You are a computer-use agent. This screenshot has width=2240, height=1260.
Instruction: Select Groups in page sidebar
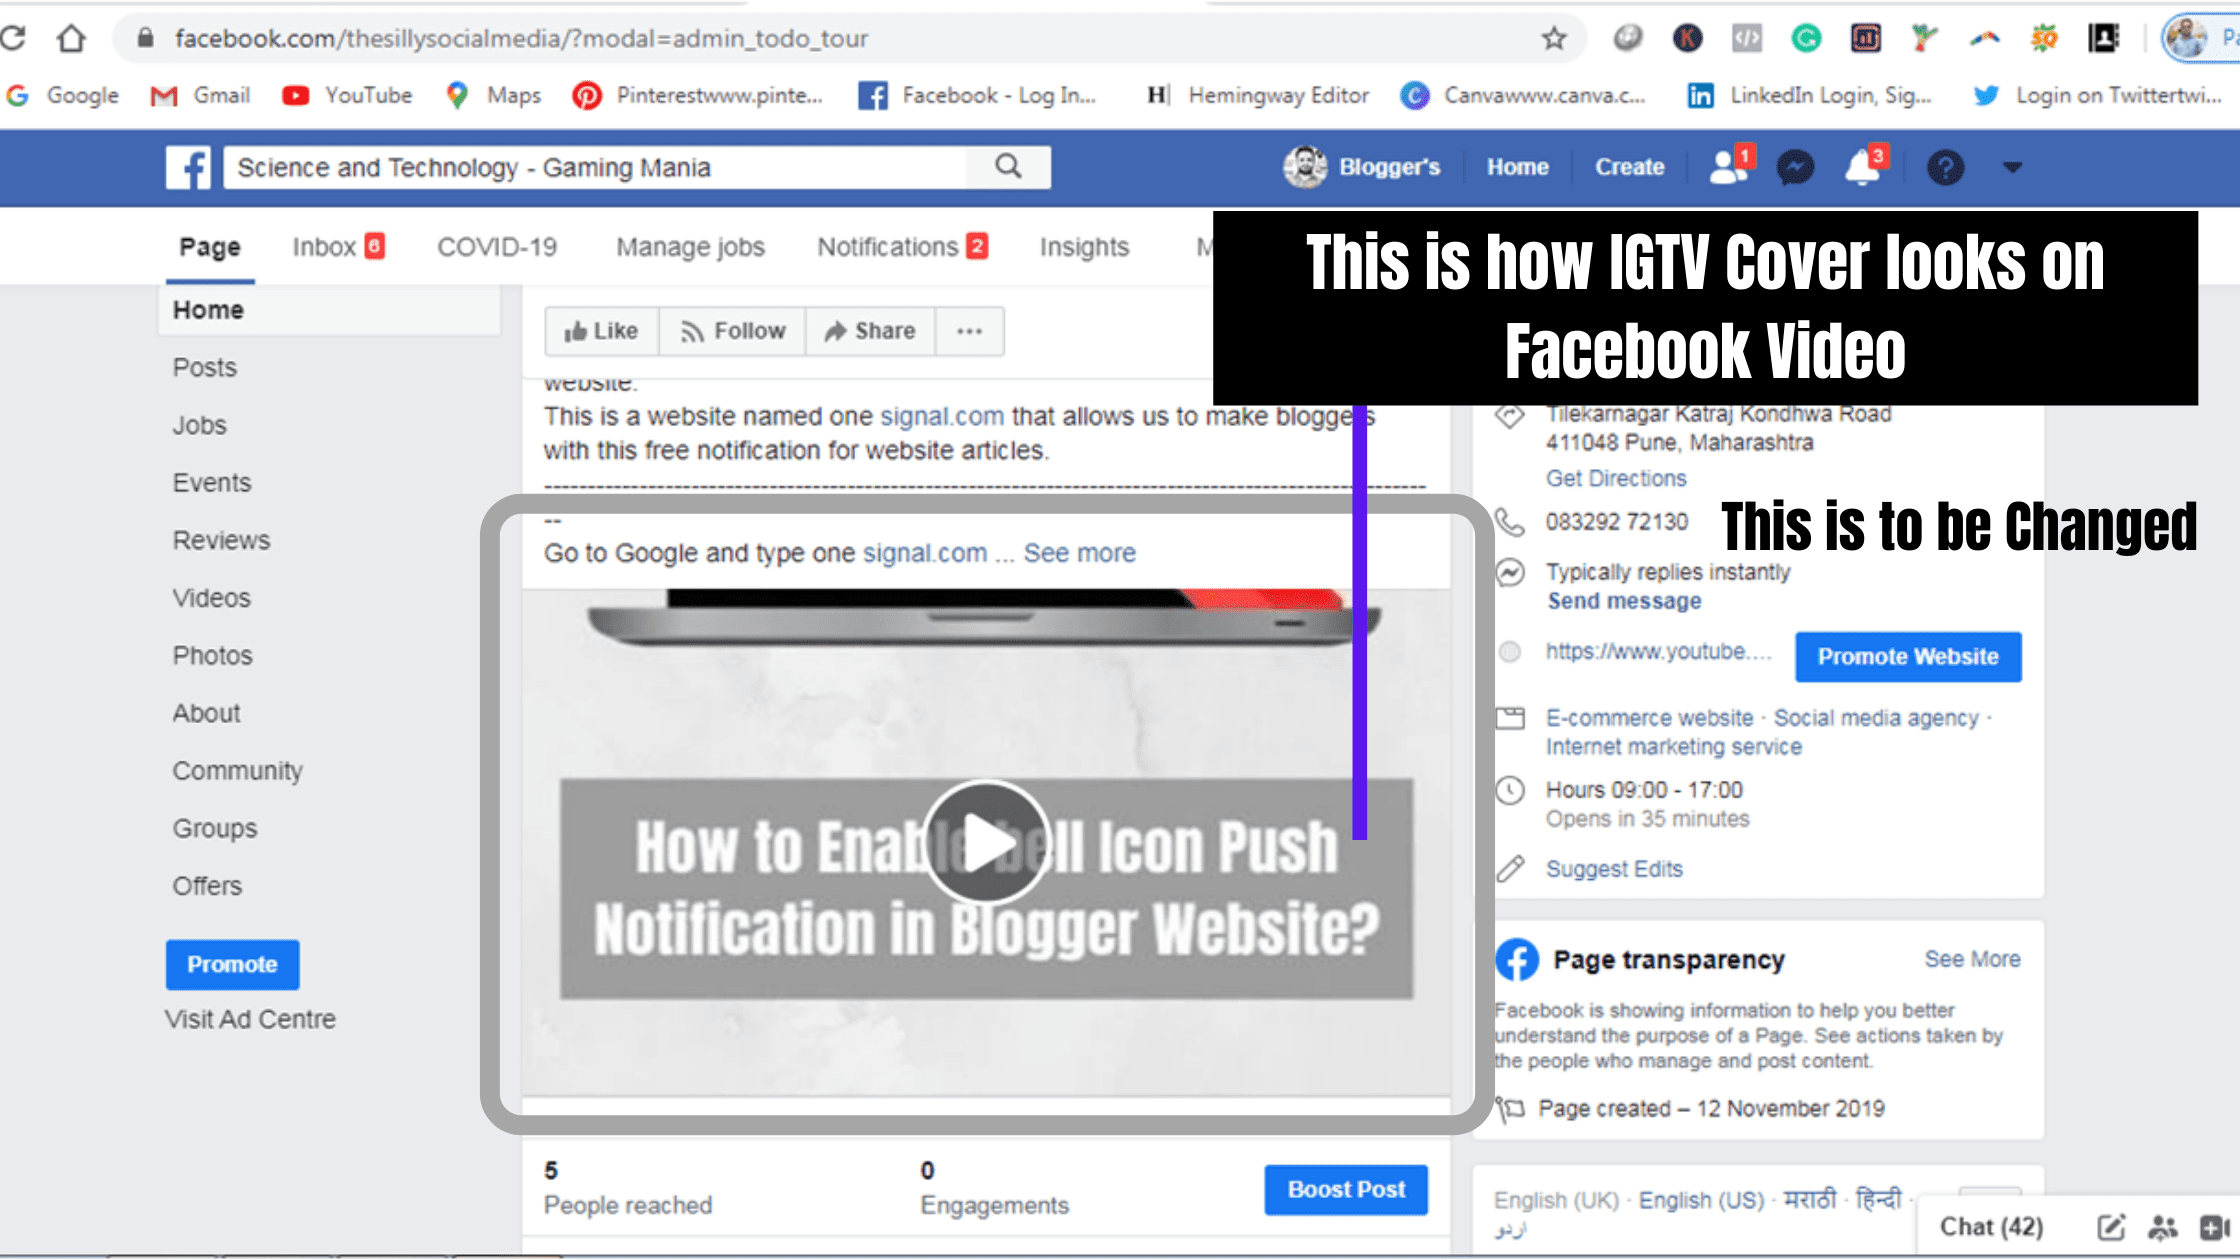[214, 828]
